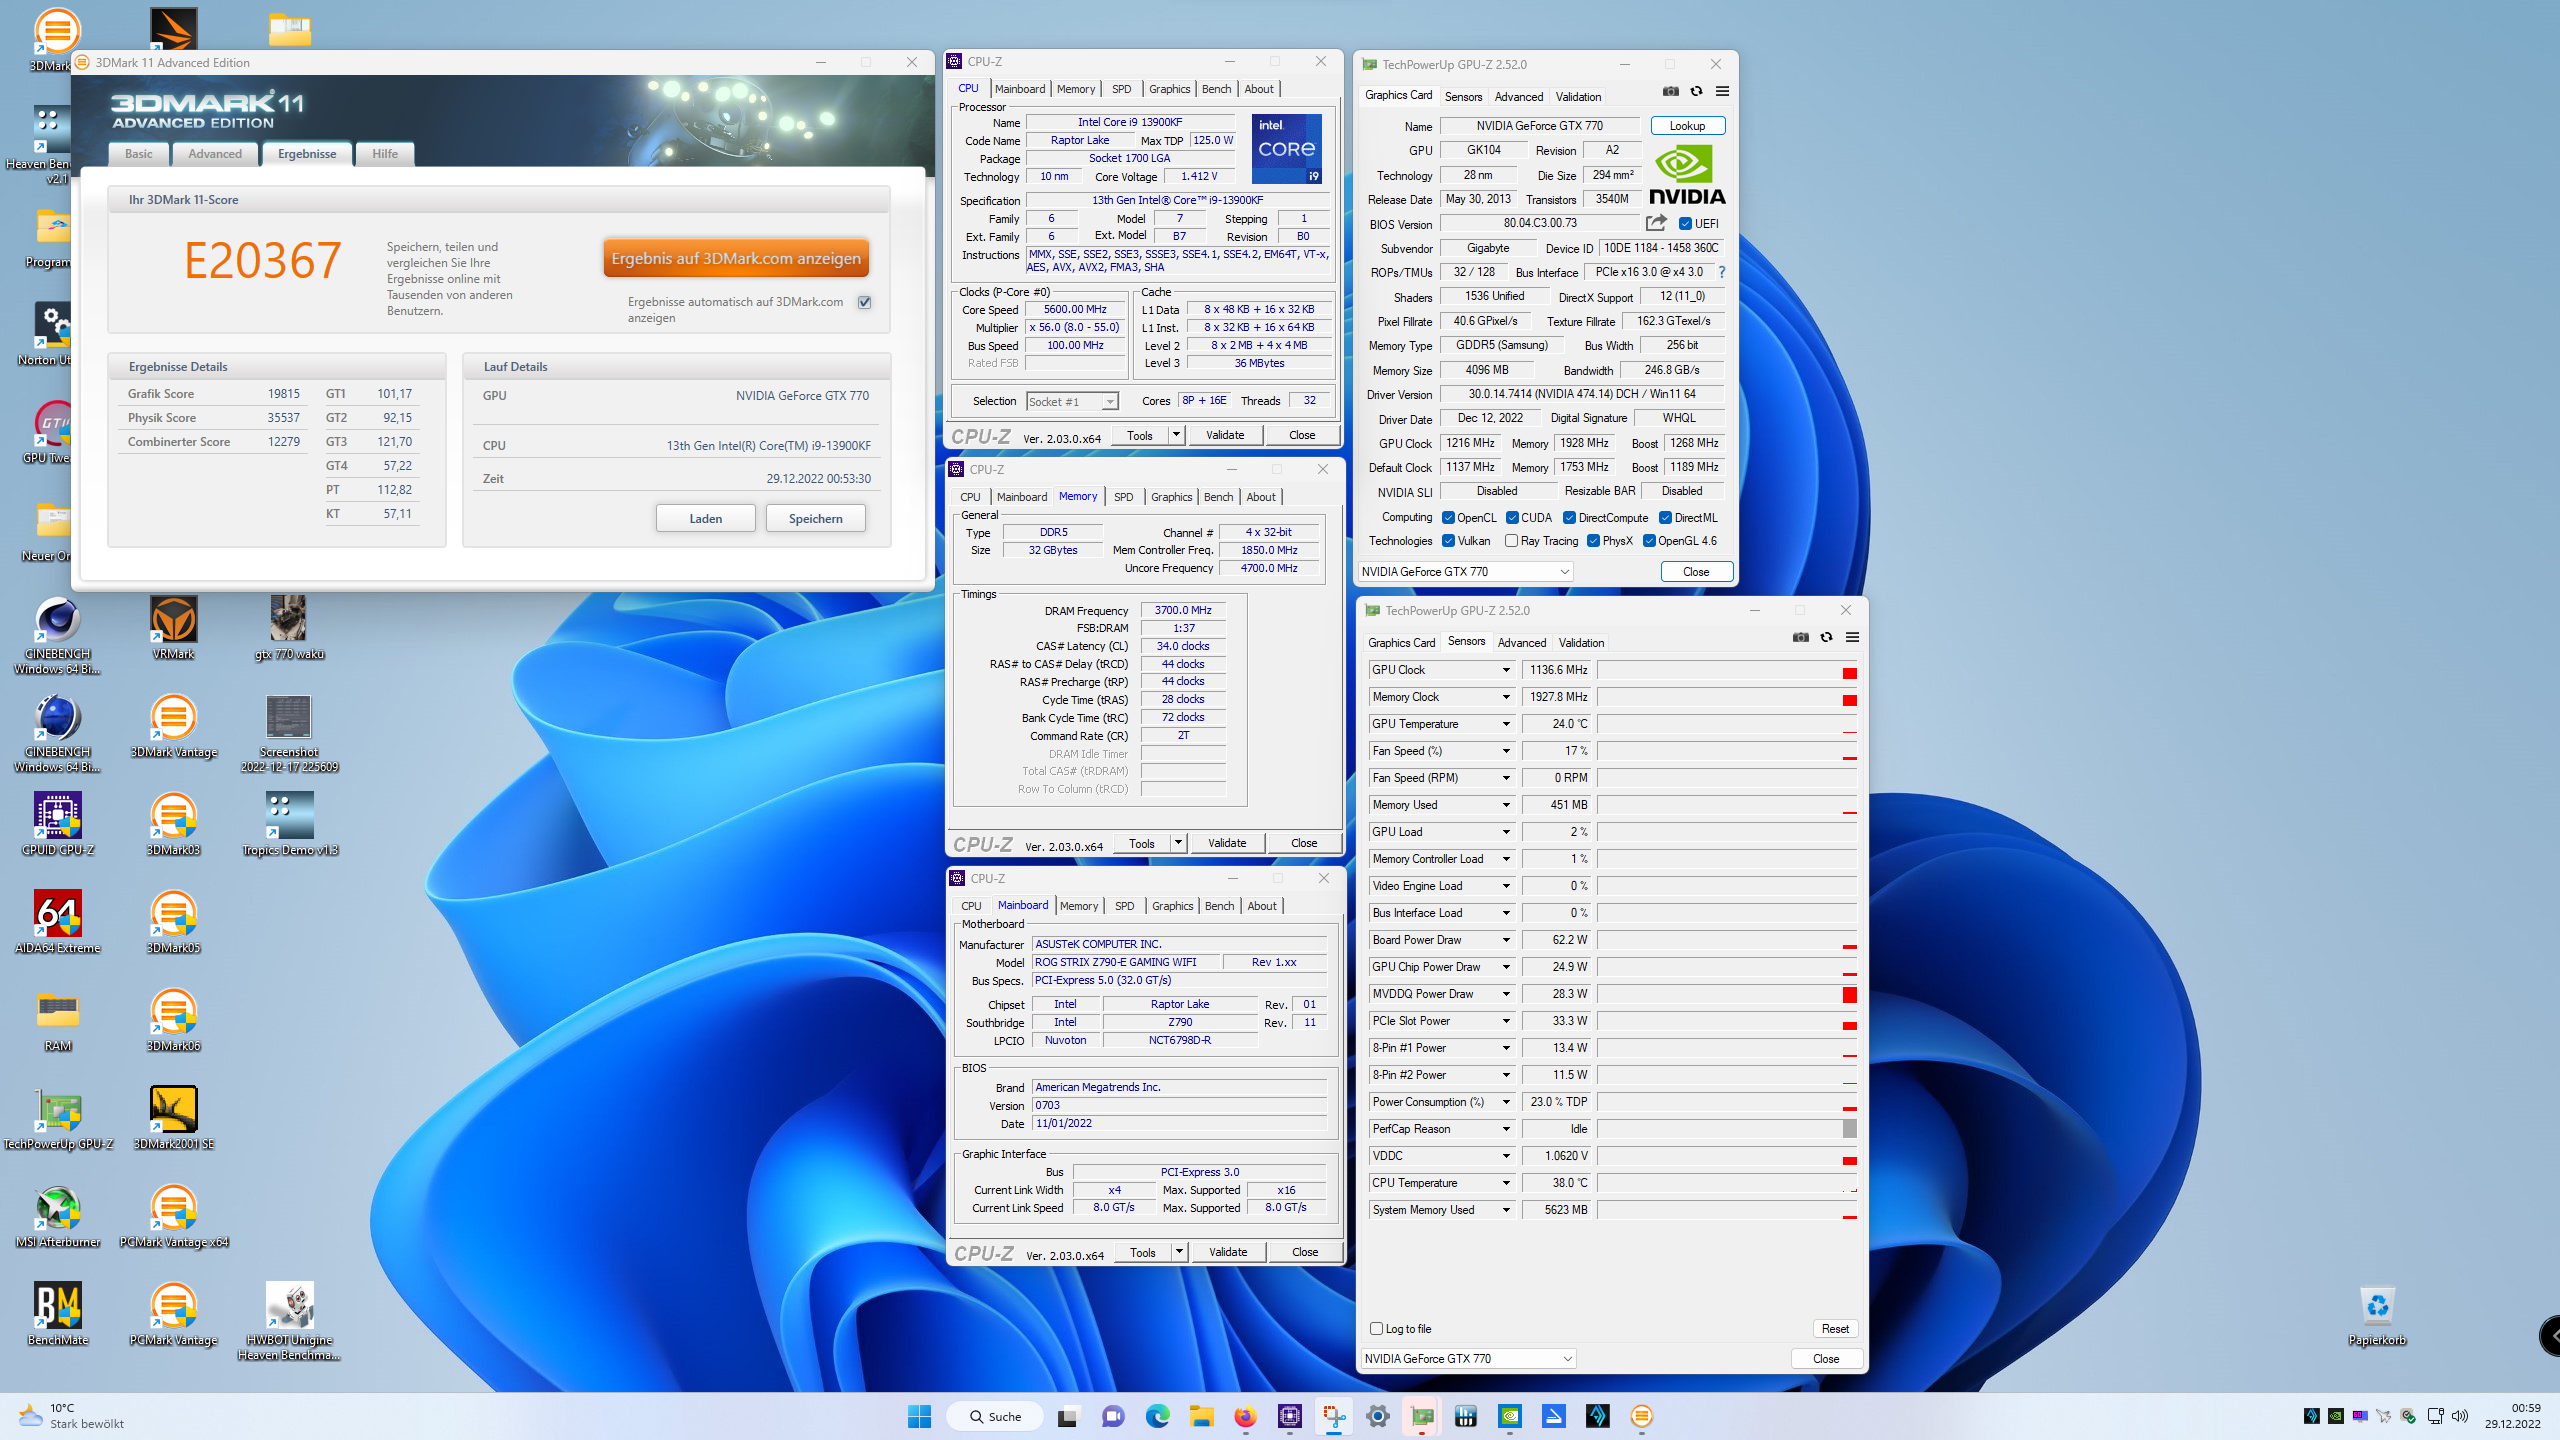Click the weather widget showing 10°C

coord(72,1416)
